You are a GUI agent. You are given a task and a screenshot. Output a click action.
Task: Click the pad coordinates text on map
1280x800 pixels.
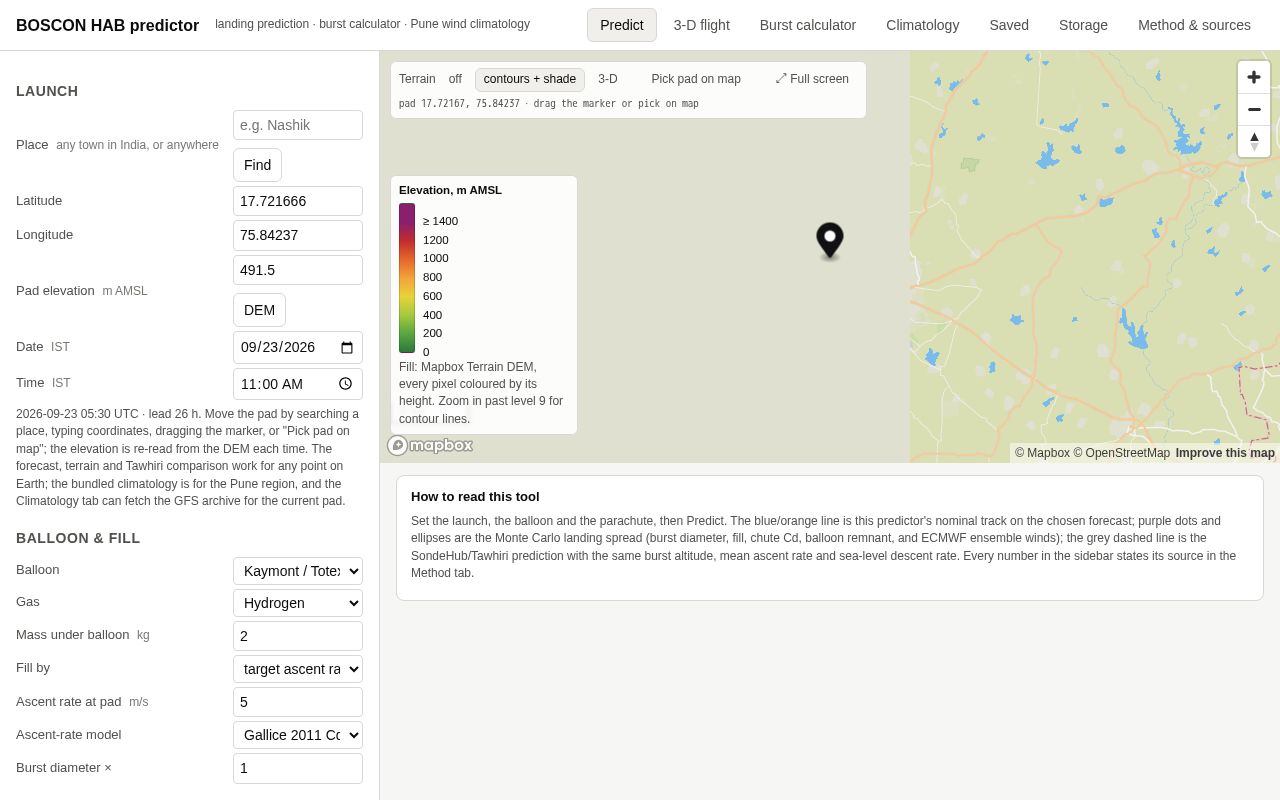[549, 104]
